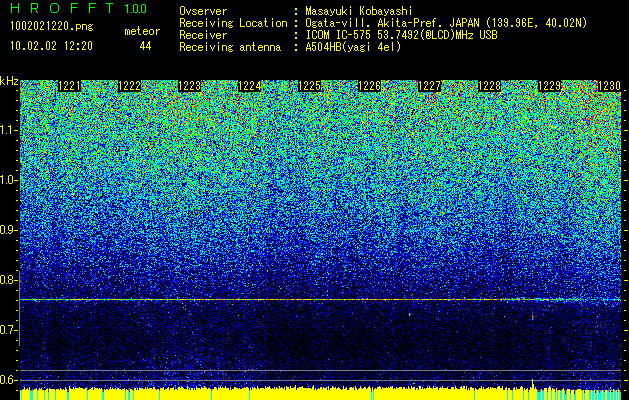Click time marker 1229

coord(549,86)
